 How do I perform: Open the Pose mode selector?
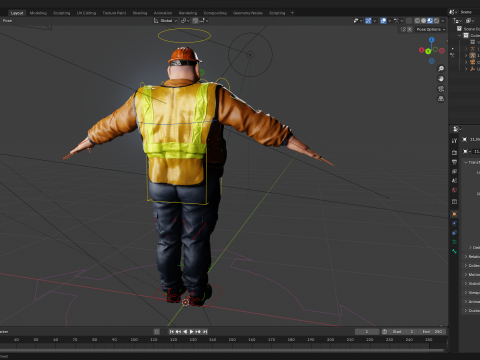7,21
